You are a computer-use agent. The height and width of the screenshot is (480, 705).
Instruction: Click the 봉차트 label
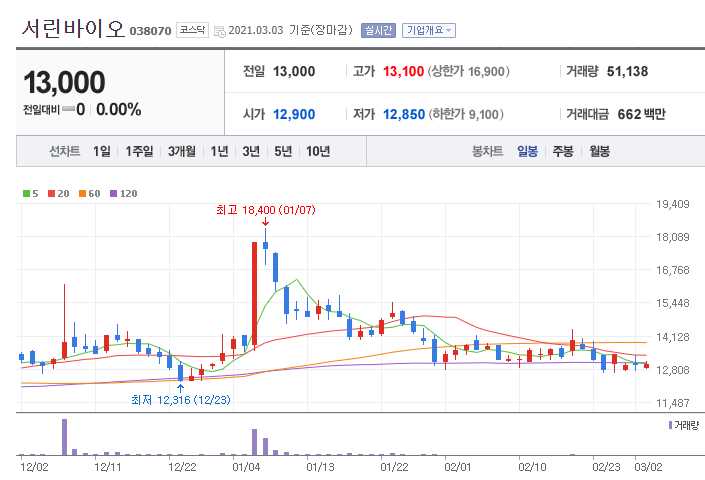(487, 151)
